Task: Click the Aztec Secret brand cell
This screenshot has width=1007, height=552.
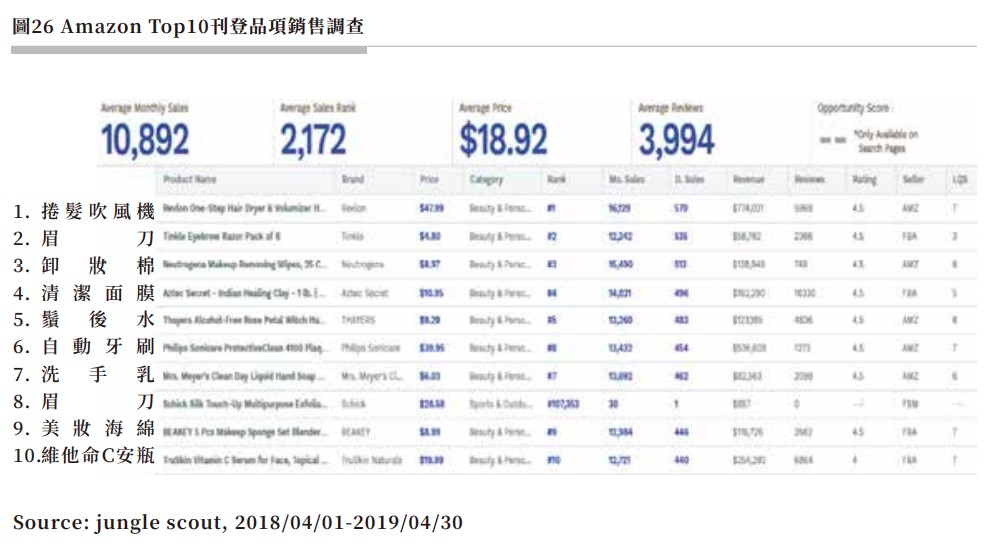Action: coord(365,293)
